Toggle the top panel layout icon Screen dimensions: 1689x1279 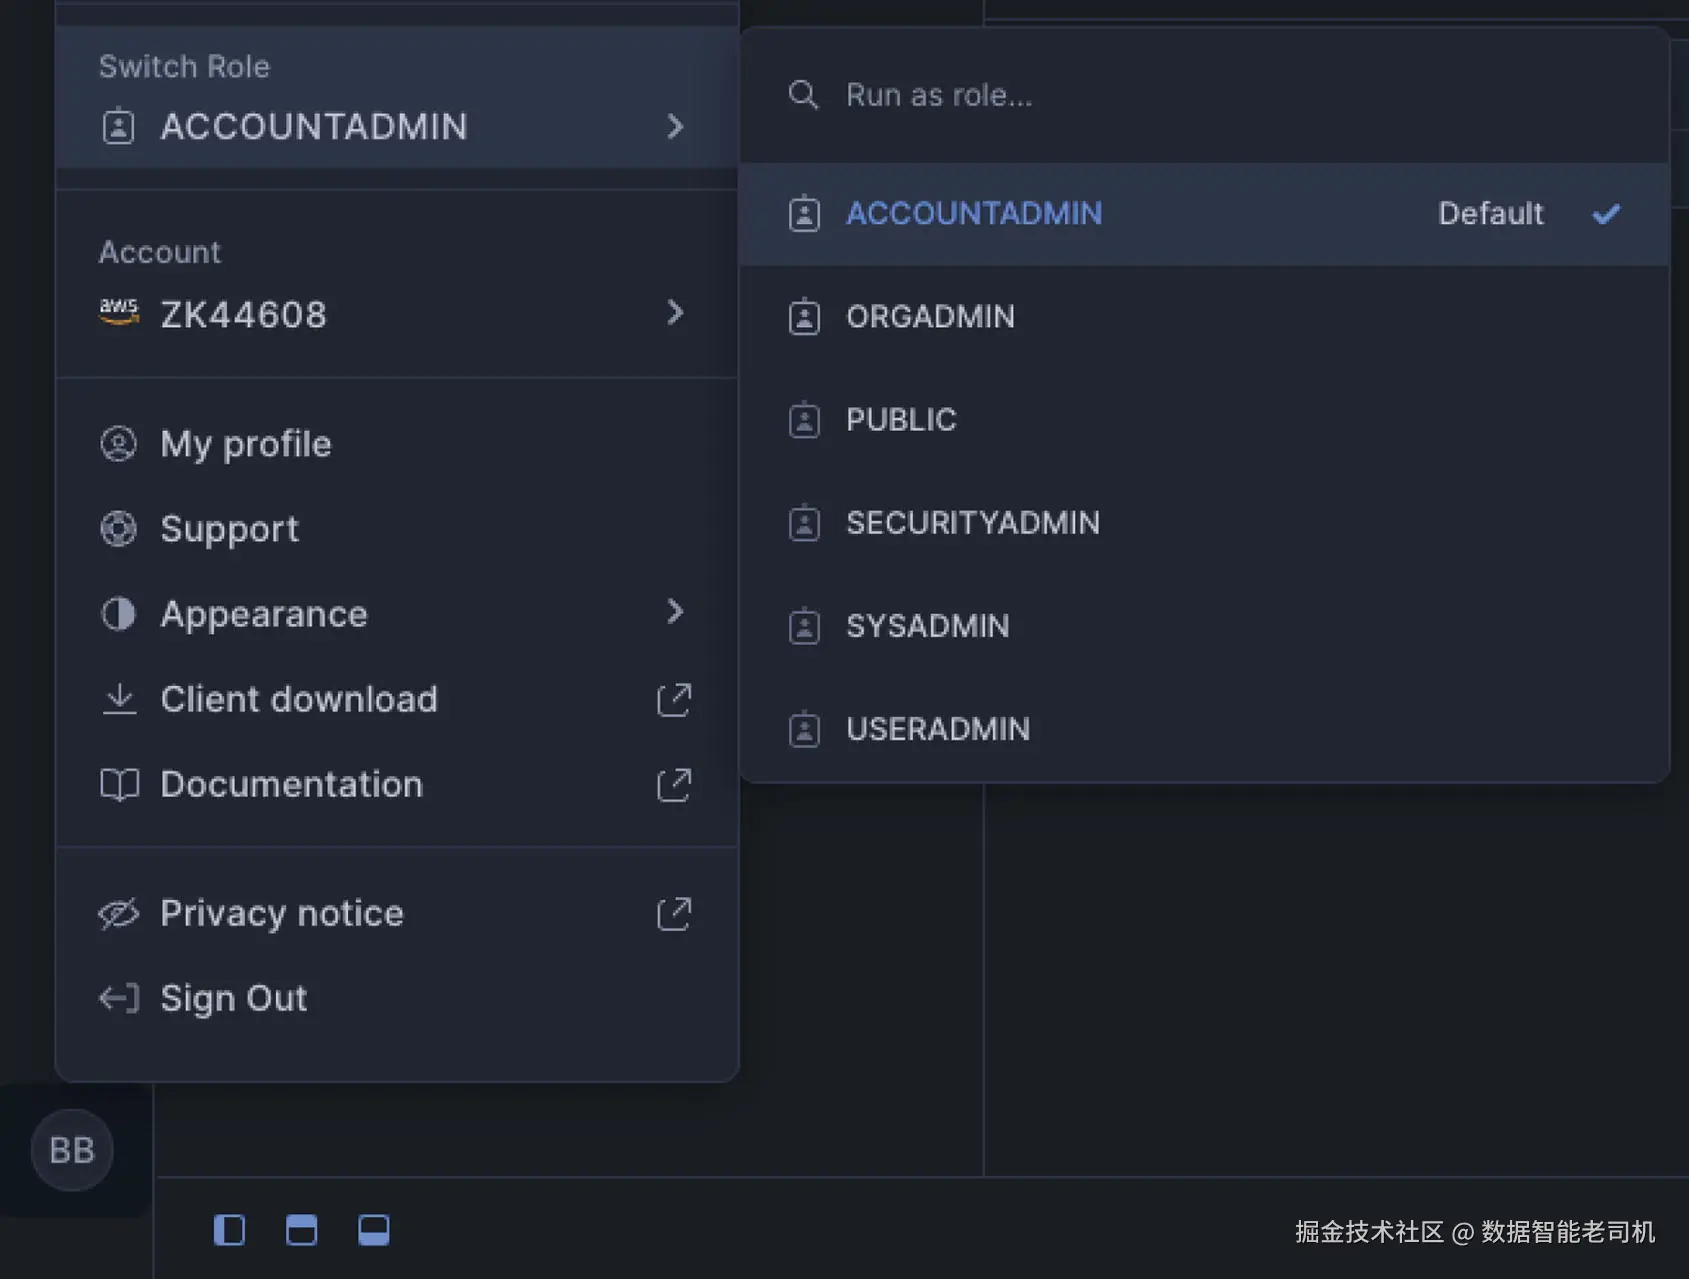[x=301, y=1229]
